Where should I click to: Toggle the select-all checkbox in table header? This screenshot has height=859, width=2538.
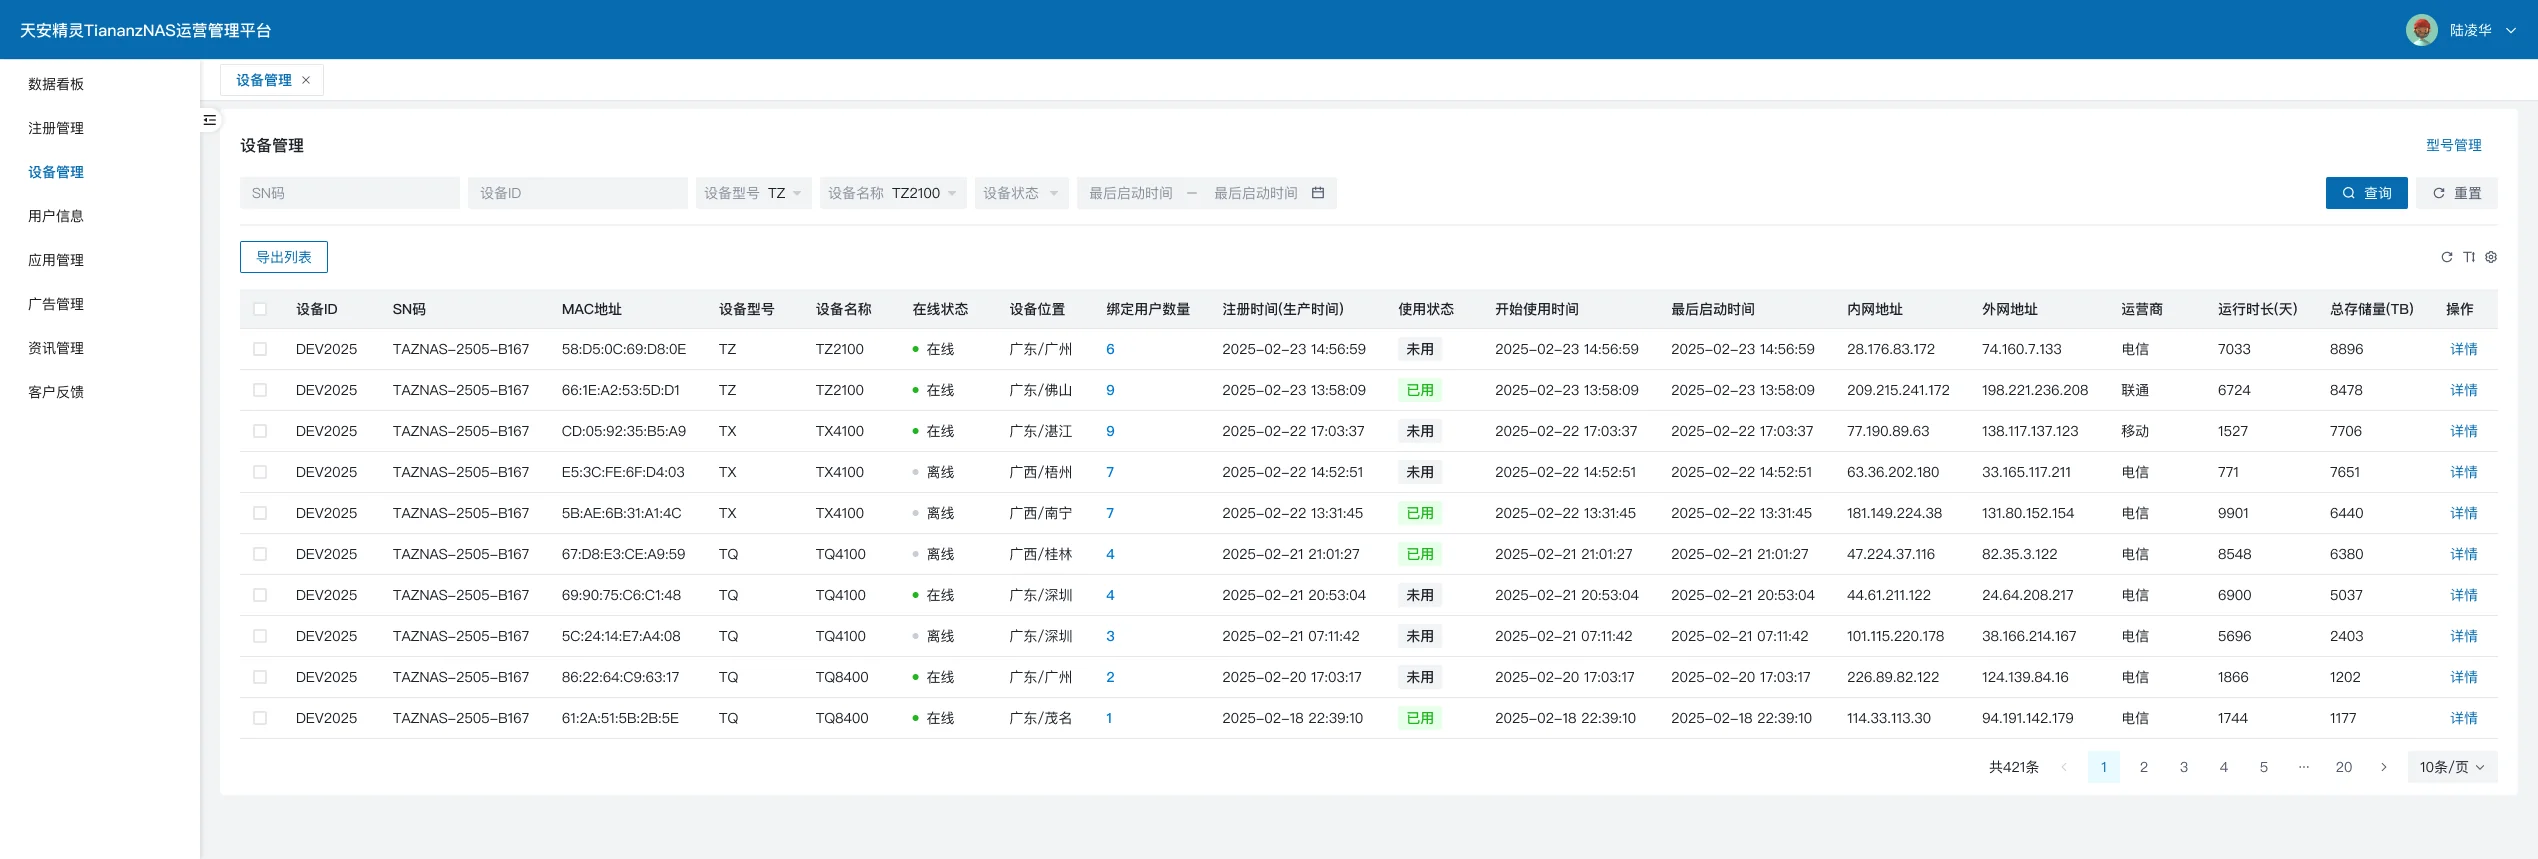pyautogui.click(x=260, y=309)
